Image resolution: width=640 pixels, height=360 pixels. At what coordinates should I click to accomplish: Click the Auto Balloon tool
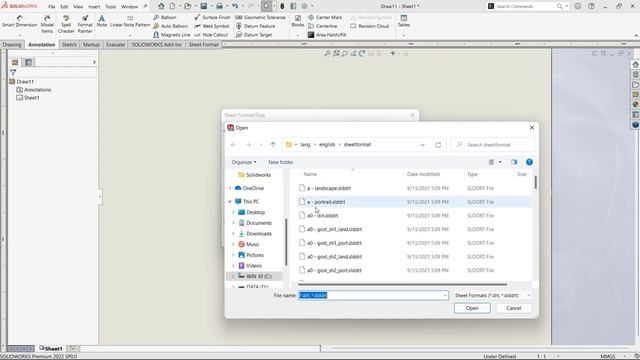coord(170,26)
